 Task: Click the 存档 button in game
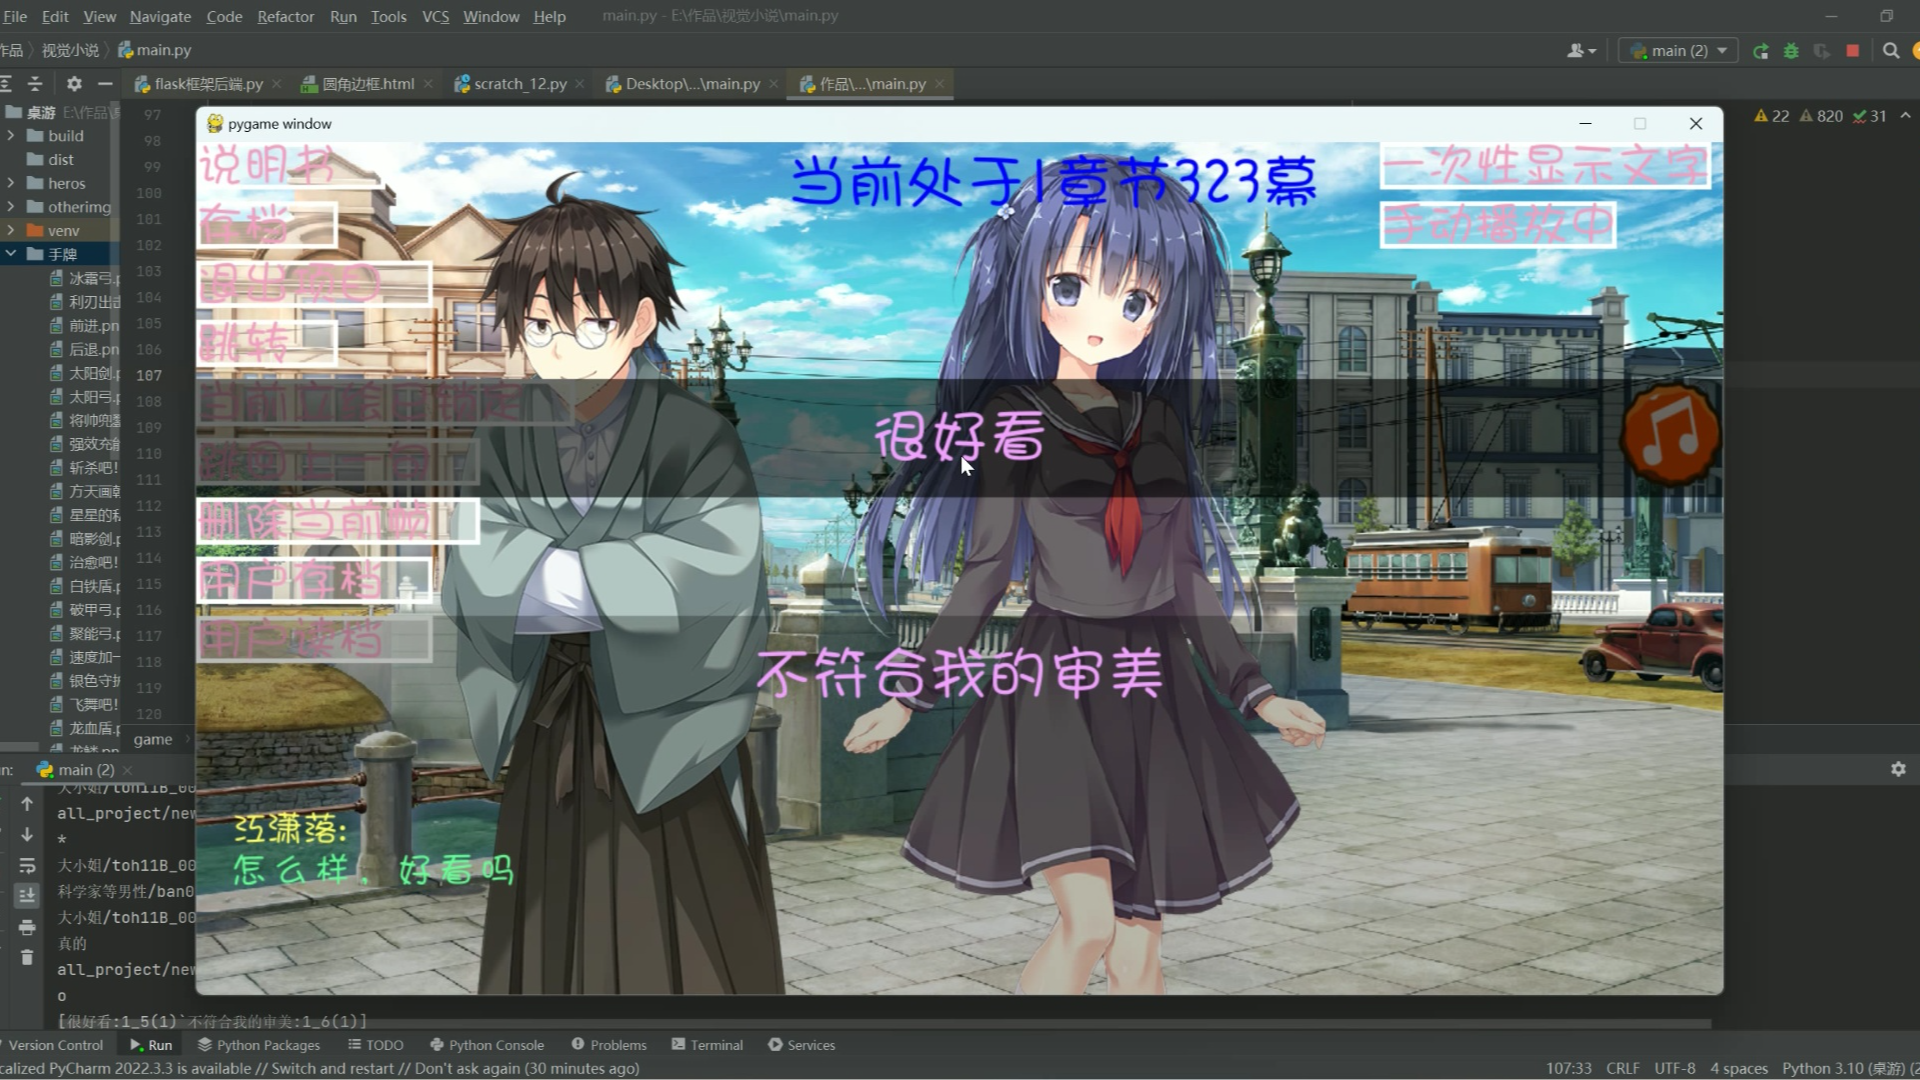click(267, 225)
